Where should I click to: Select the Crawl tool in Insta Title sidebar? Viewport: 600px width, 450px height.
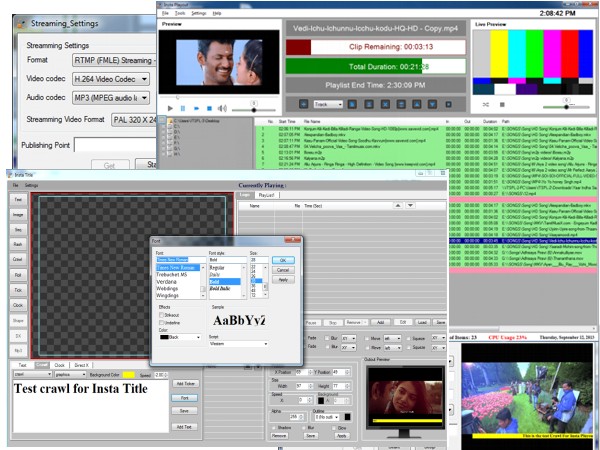(x=18, y=259)
